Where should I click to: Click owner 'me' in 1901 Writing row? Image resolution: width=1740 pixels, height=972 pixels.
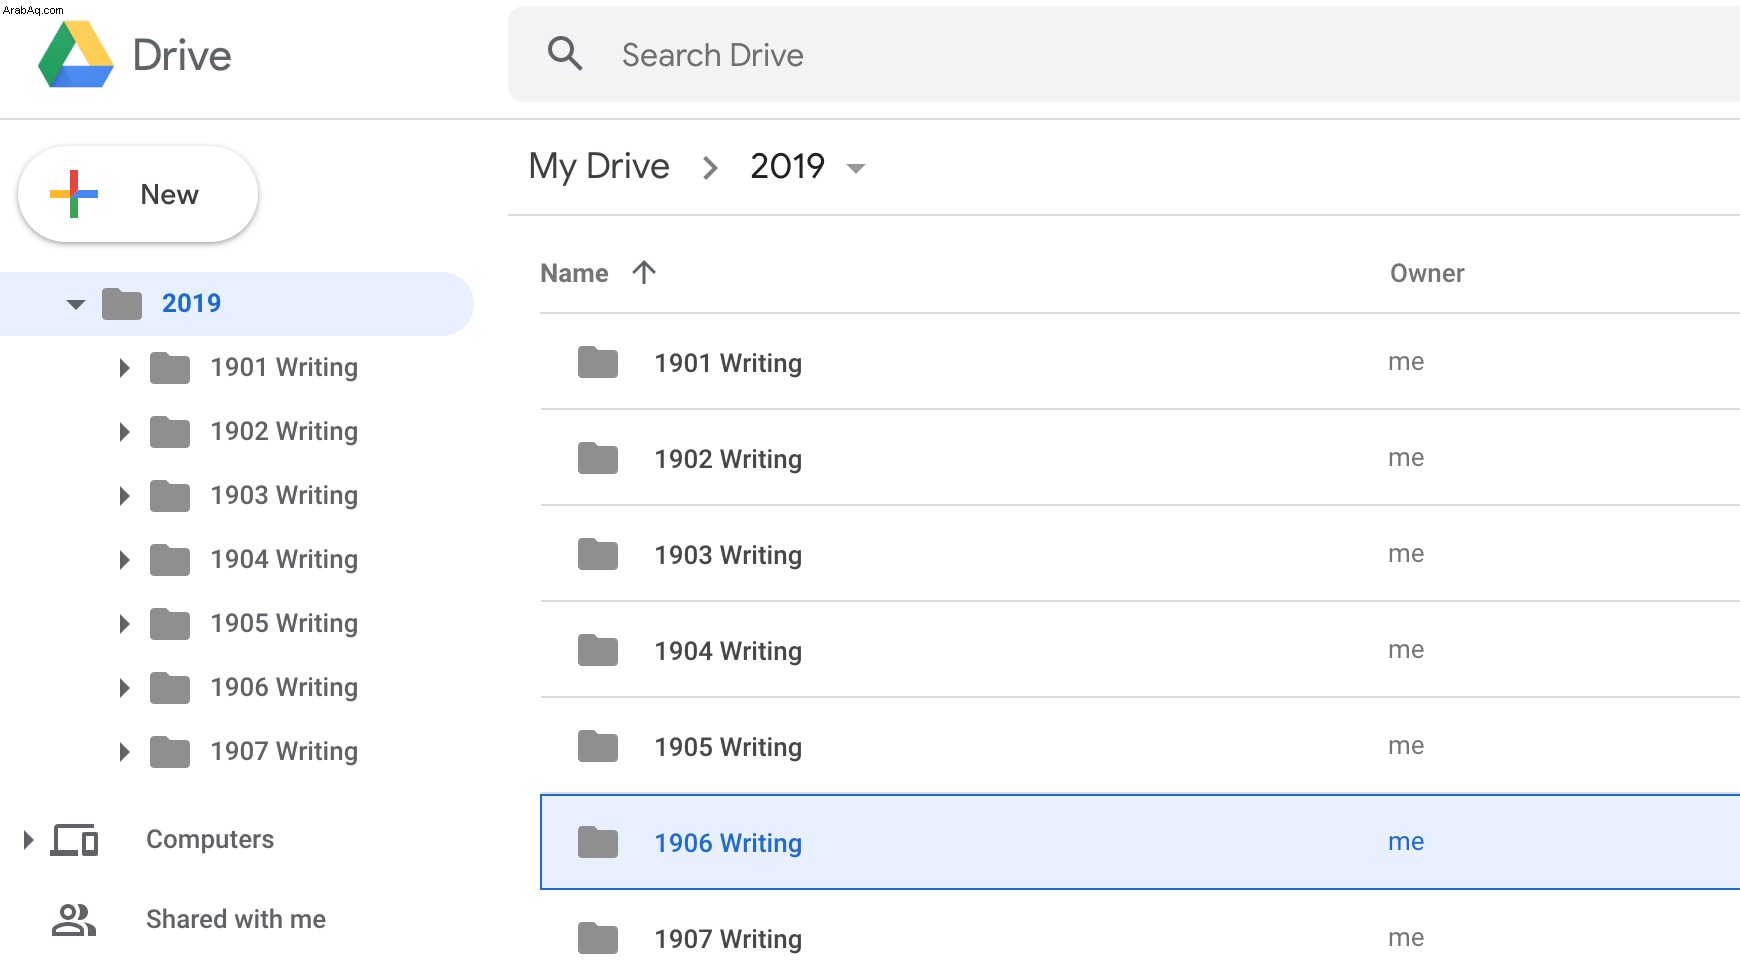1406,362
